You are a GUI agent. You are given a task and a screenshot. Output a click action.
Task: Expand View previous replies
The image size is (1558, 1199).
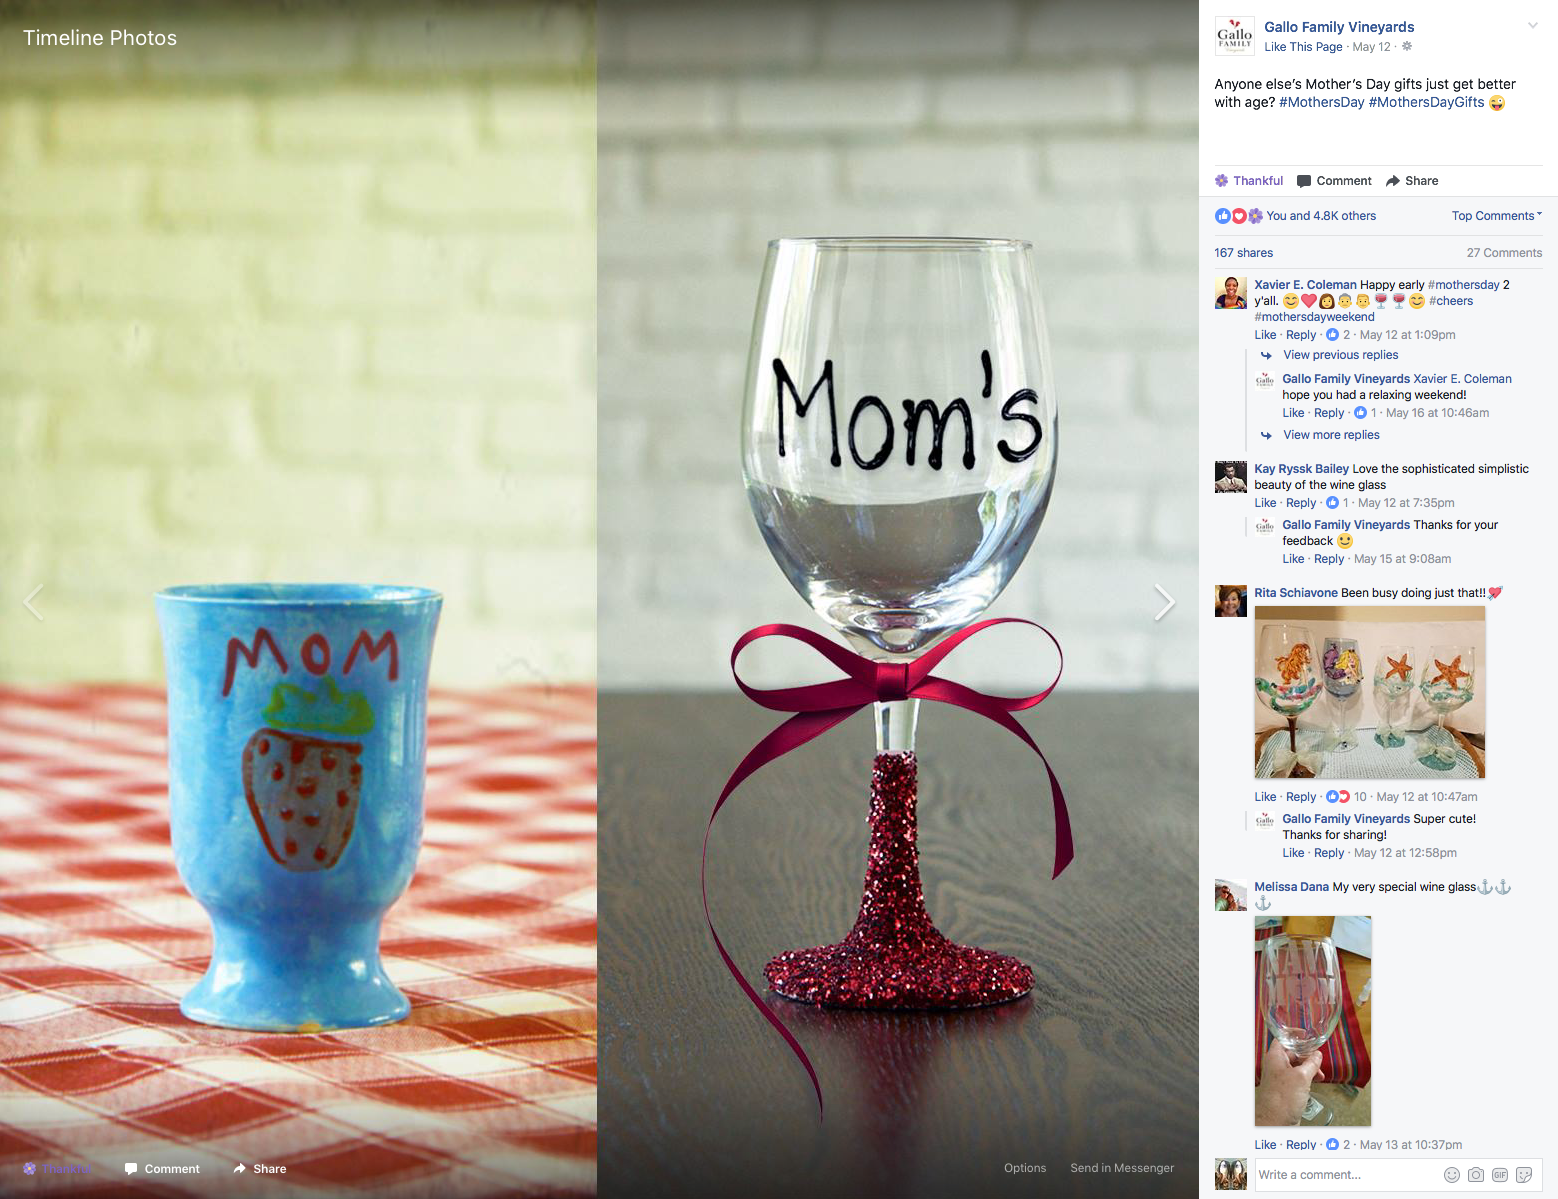[1341, 355]
